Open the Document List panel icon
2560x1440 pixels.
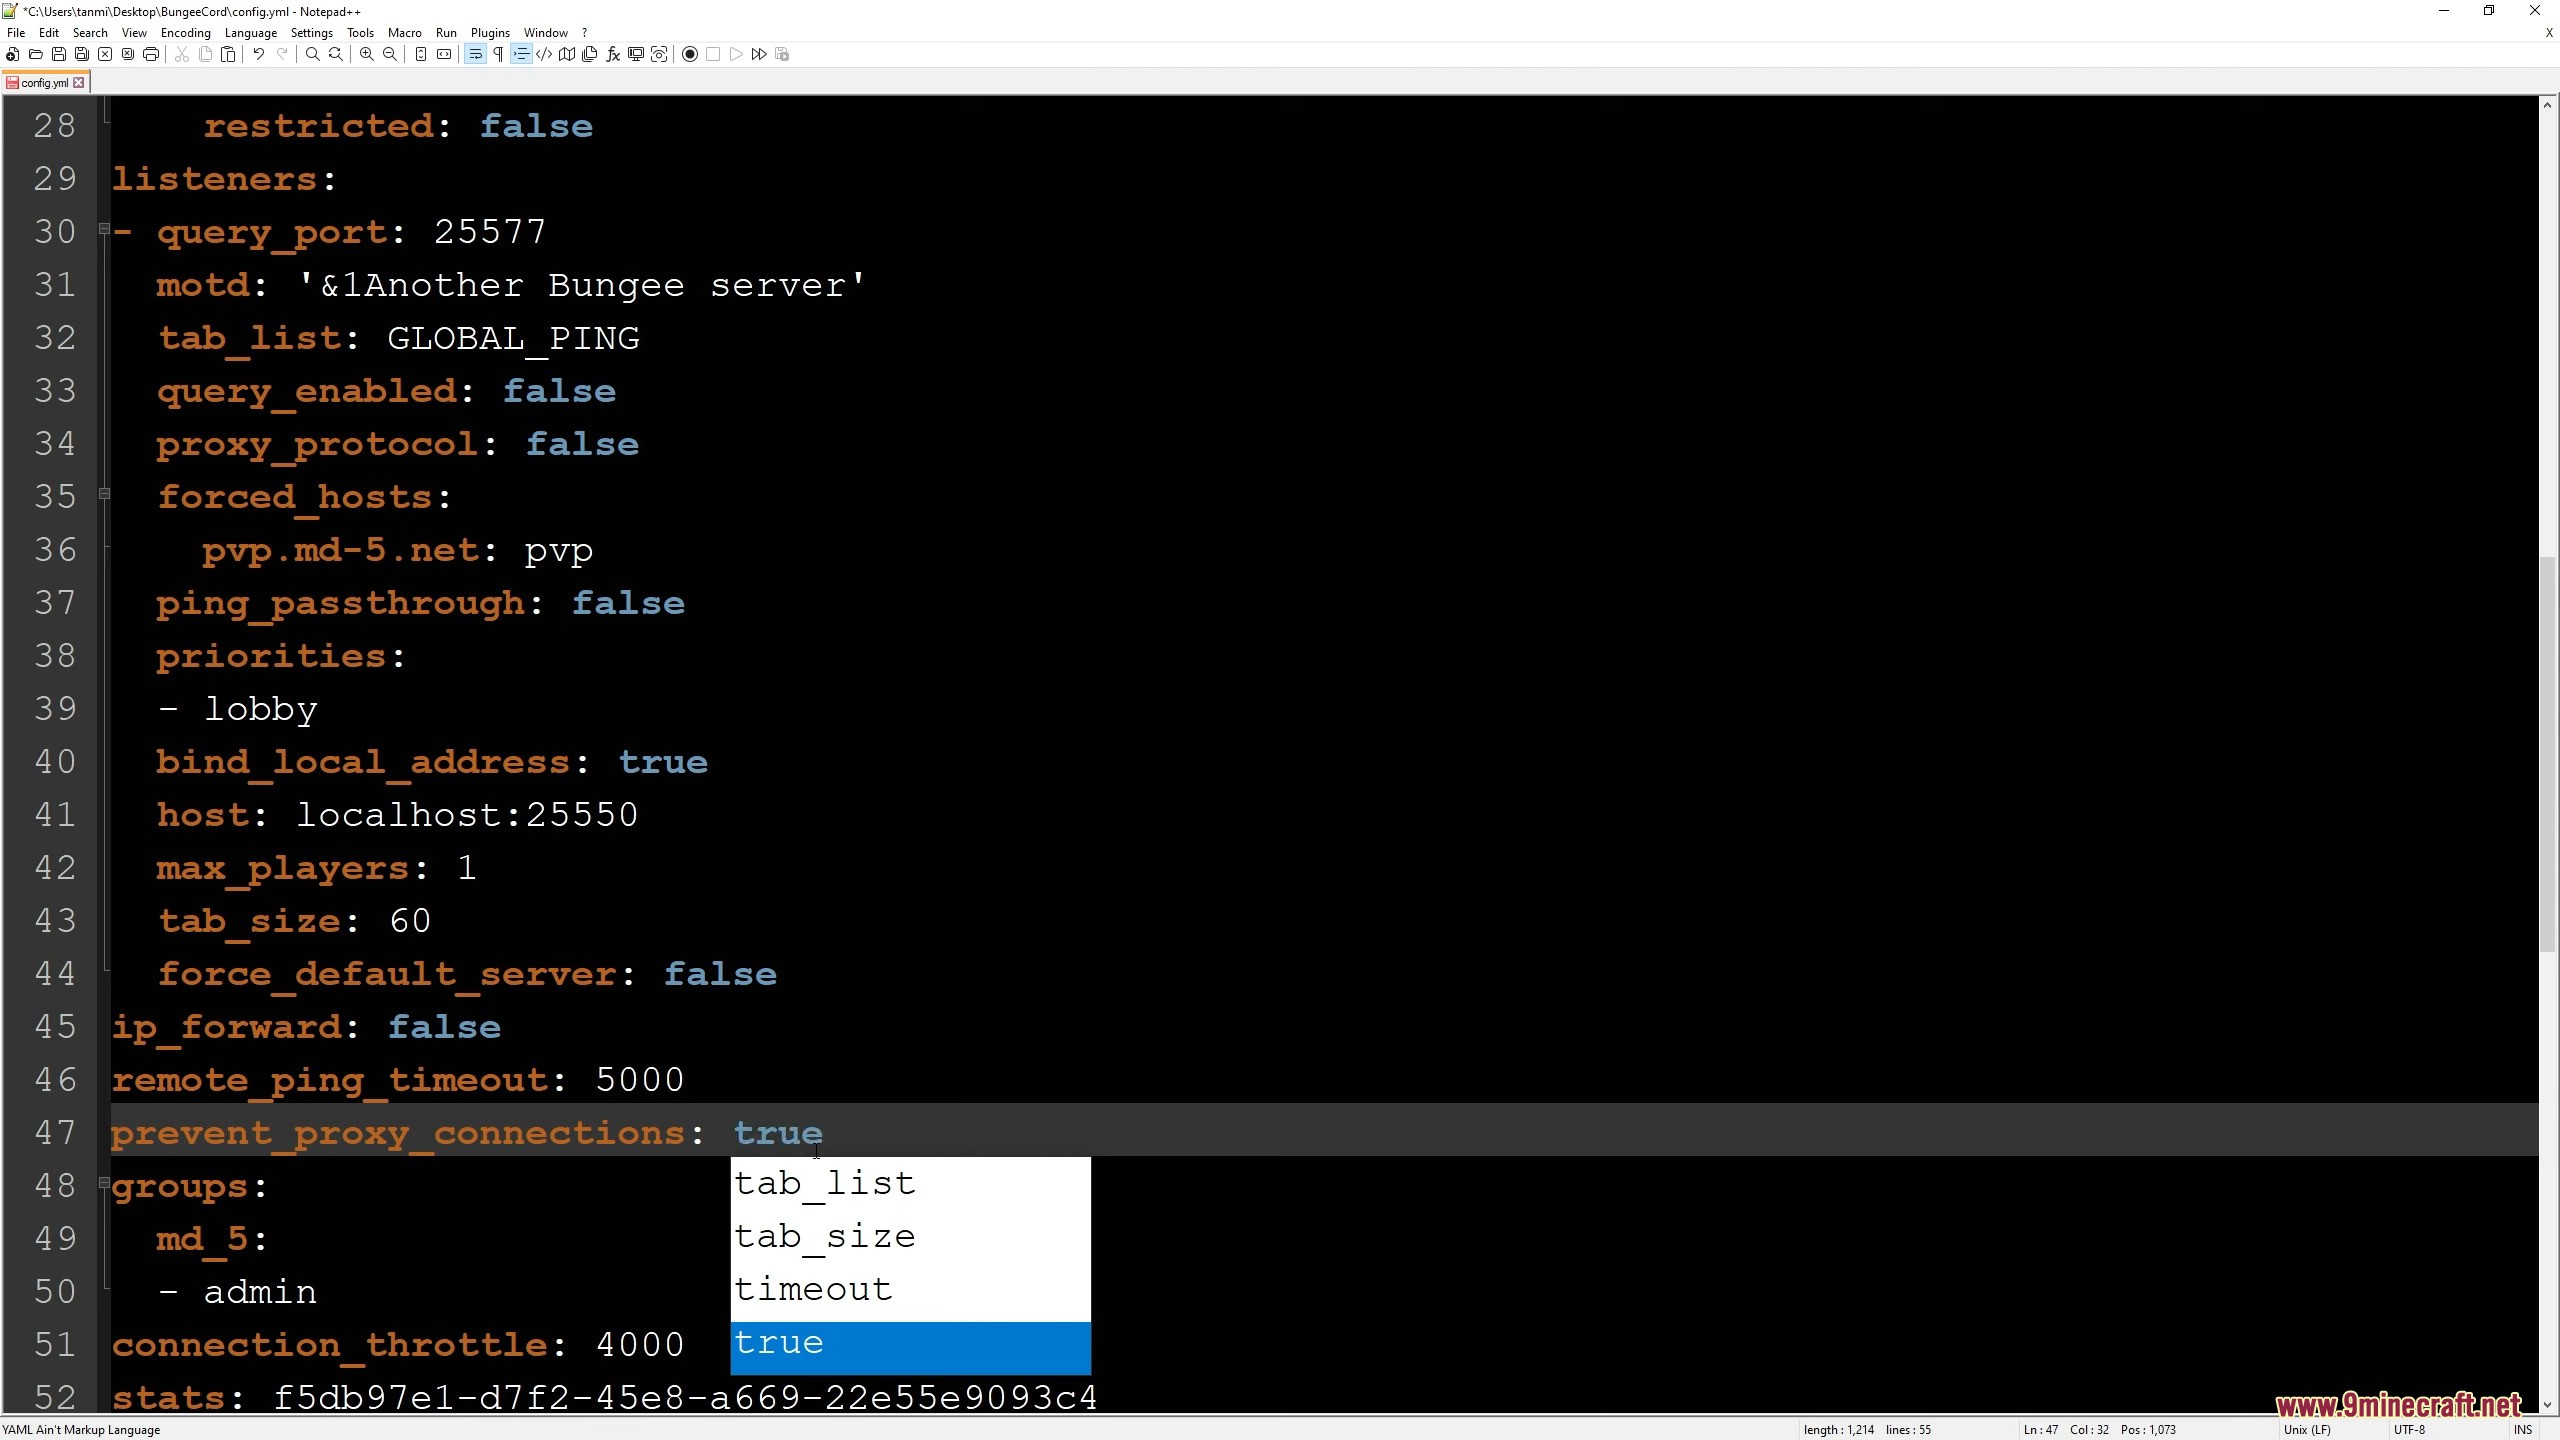tap(589, 54)
